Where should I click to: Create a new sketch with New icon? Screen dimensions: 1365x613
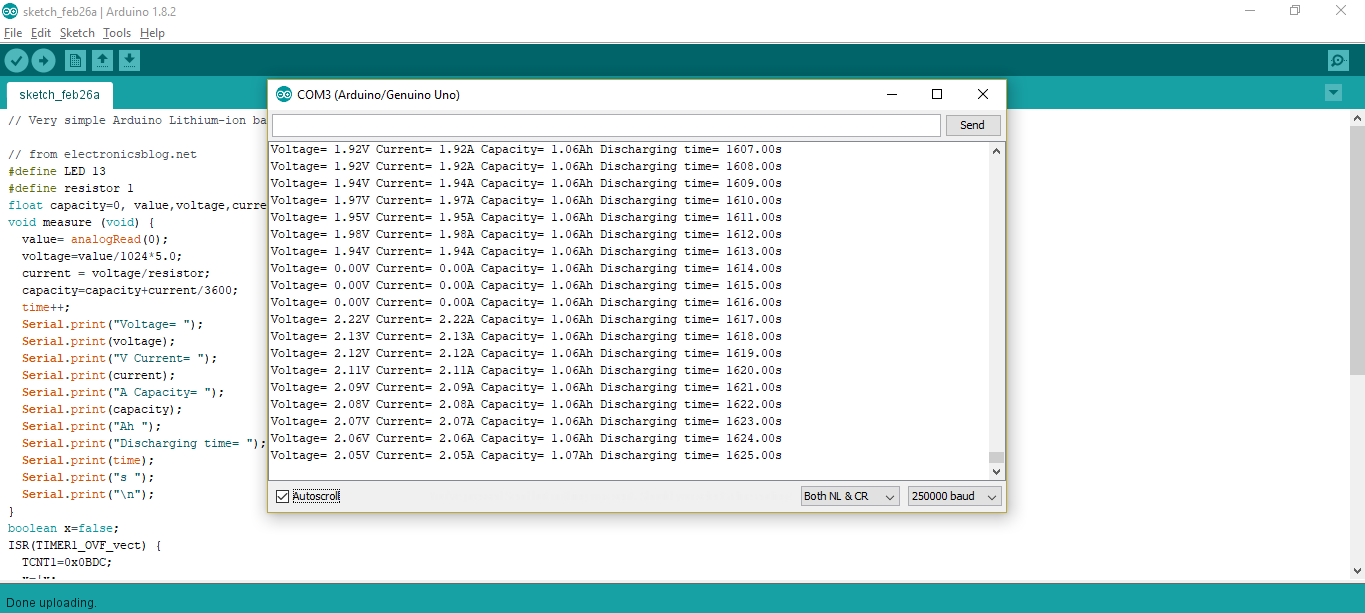coord(75,61)
